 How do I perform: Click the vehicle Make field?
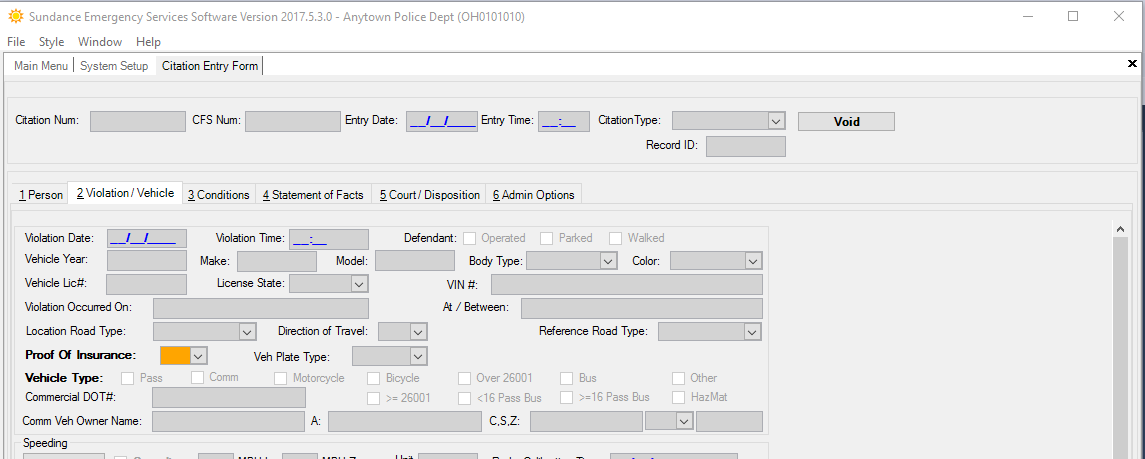point(277,261)
